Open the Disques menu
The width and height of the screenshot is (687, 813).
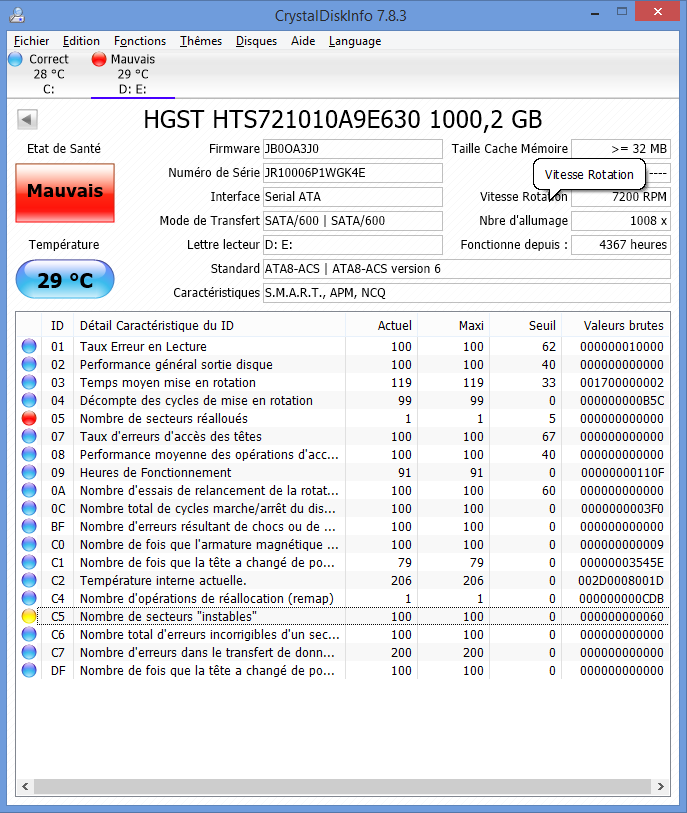click(x=256, y=41)
